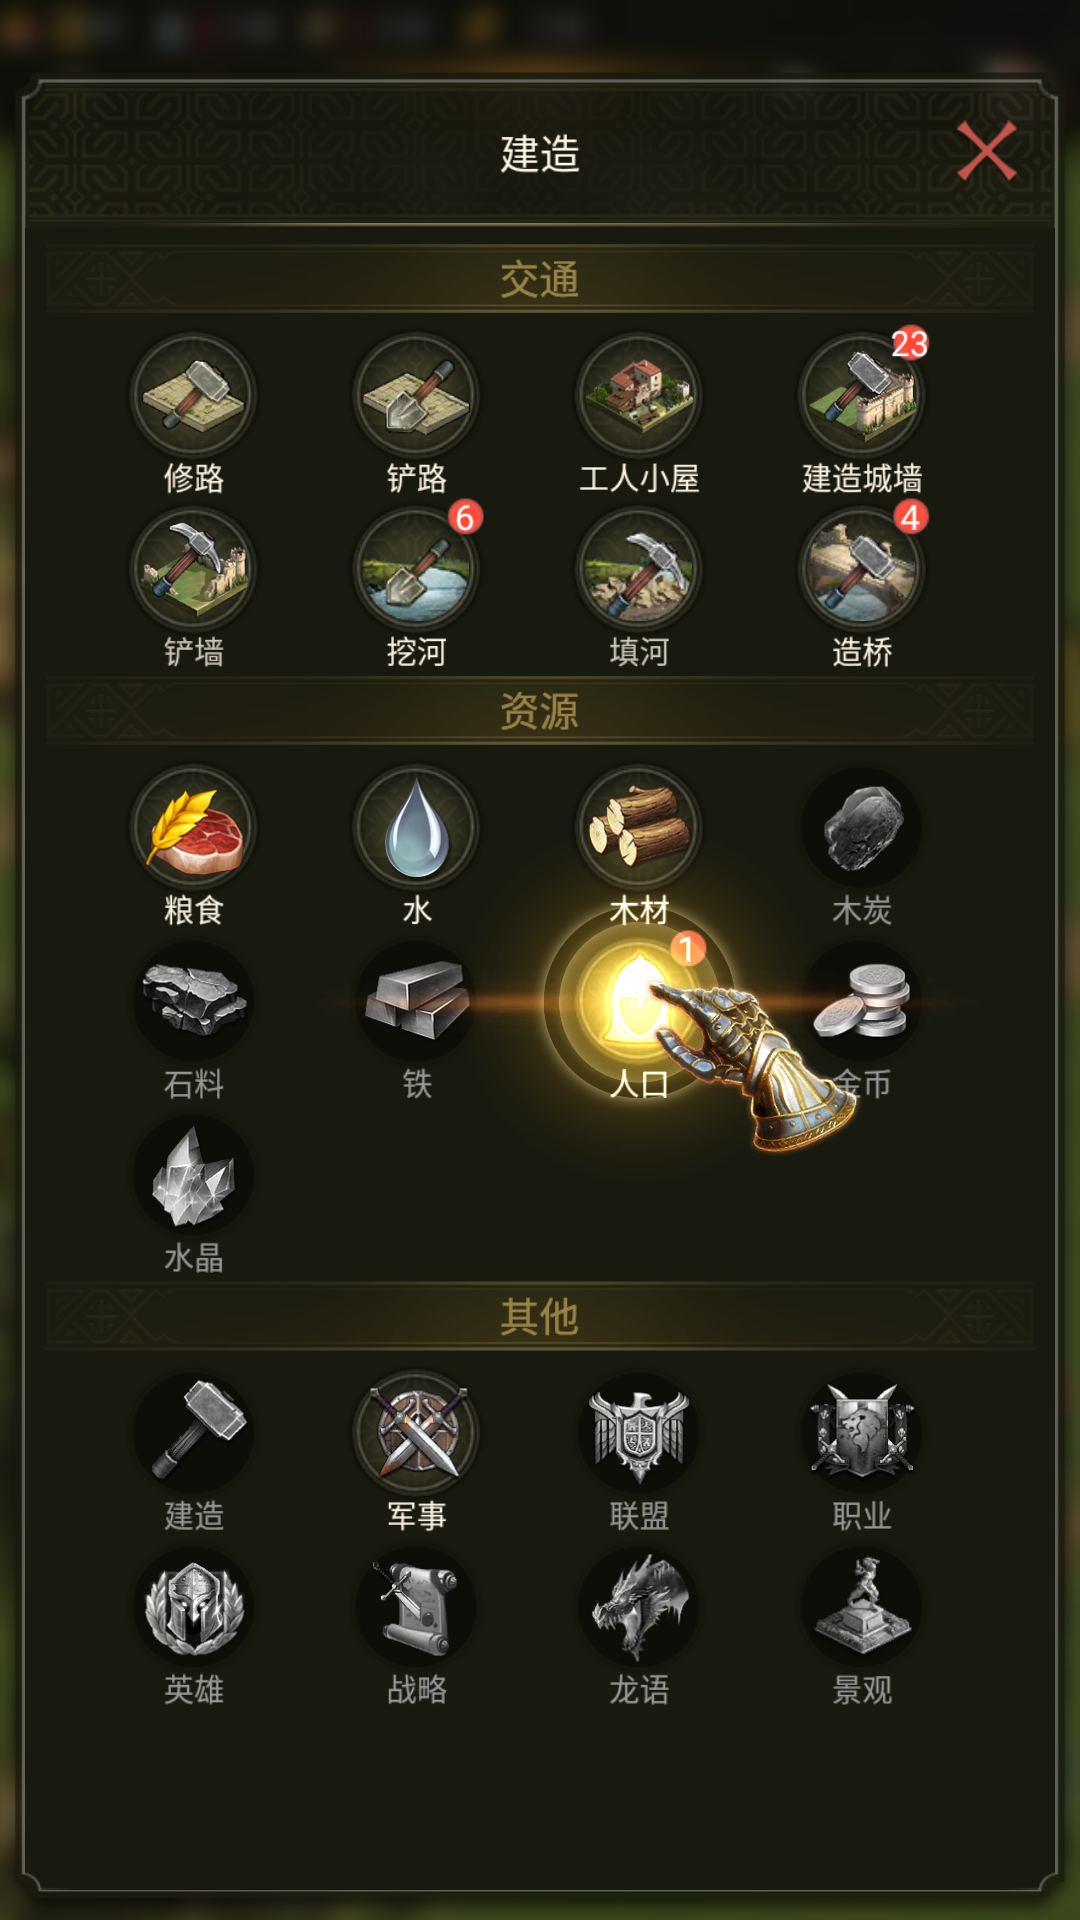Close the 建造 panel with red X

[x=986, y=151]
